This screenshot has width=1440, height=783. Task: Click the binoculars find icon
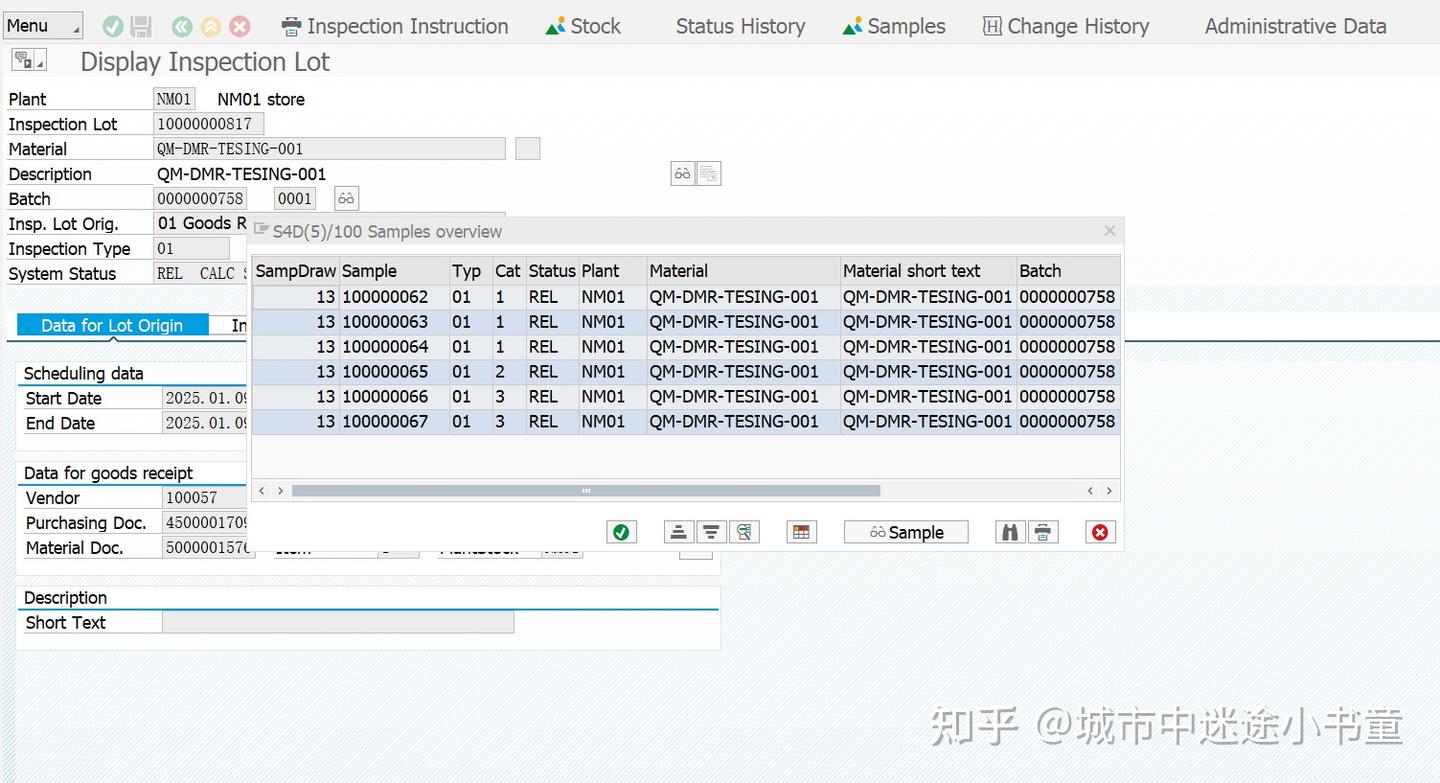1010,532
